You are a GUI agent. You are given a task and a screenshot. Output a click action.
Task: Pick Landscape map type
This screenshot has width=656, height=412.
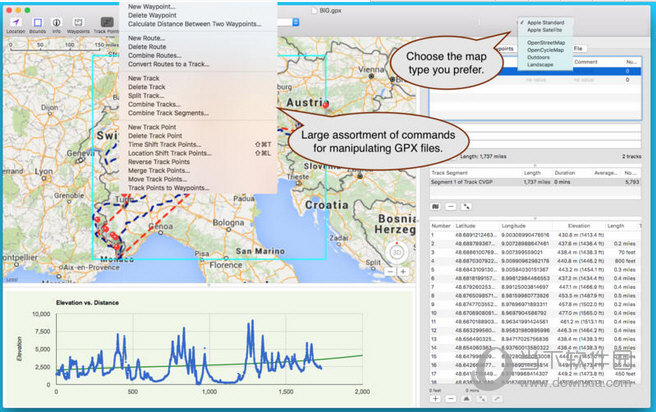pyautogui.click(x=540, y=64)
